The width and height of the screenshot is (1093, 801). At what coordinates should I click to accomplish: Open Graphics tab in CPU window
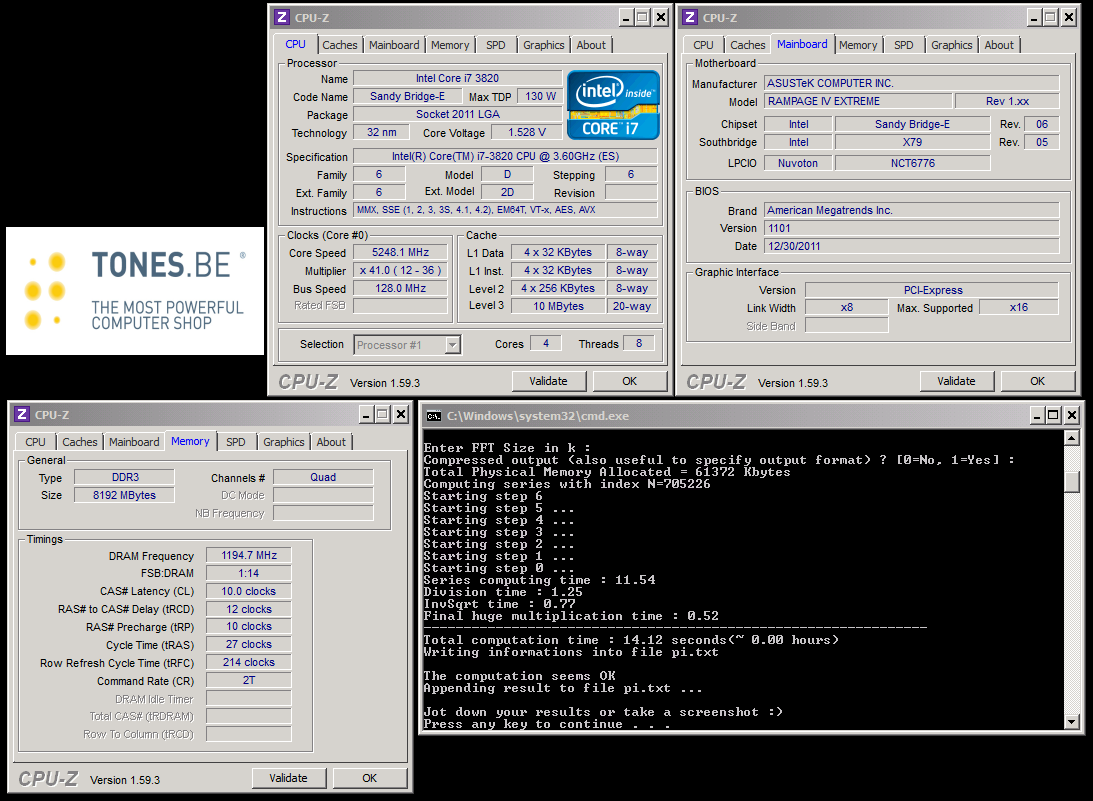click(544, 45)
